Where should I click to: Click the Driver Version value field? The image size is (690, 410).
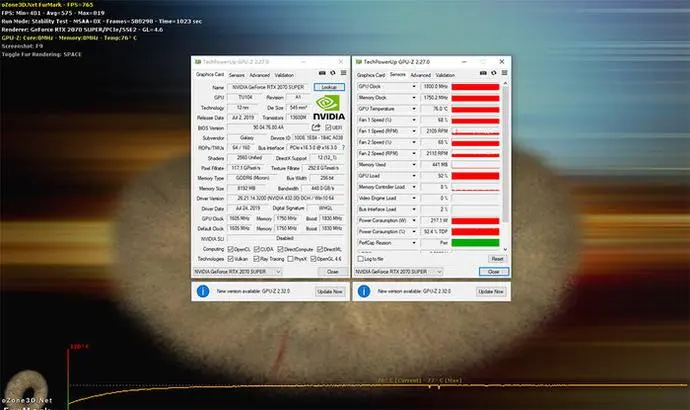pos(286,198)
